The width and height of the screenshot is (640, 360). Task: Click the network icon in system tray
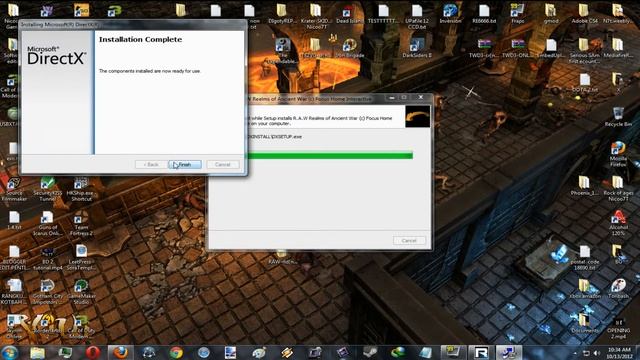(x=586, y=353)
